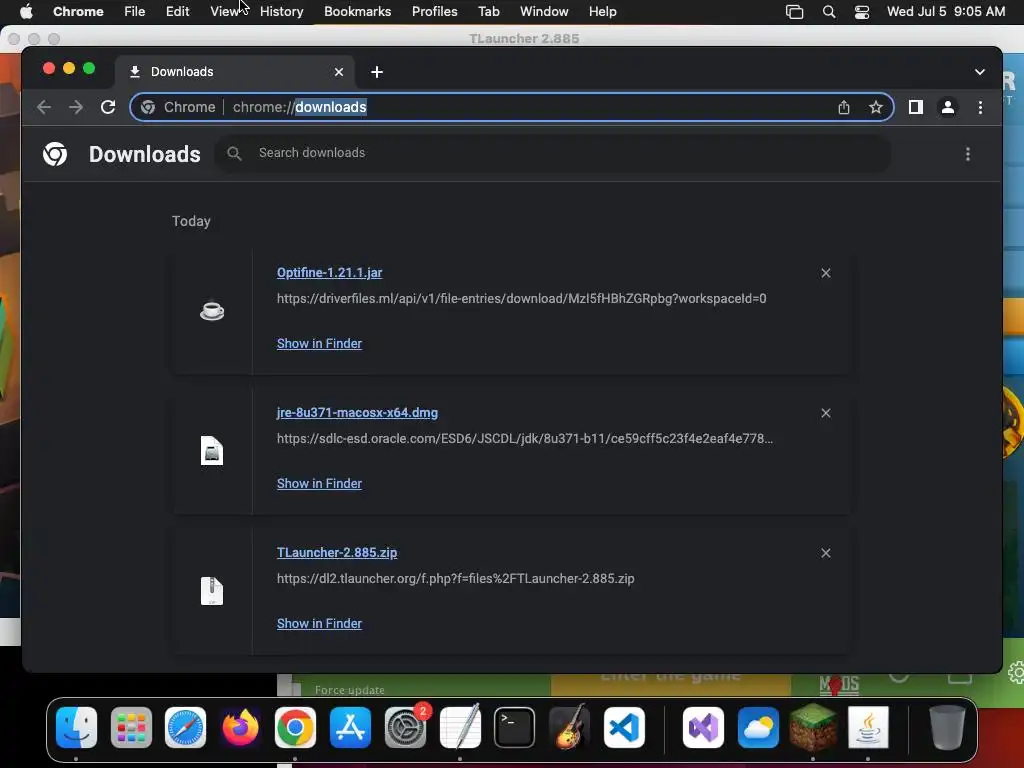Open App Store from the Dock
This screenshot has height=768, width=1024.
tap(350, 727)
